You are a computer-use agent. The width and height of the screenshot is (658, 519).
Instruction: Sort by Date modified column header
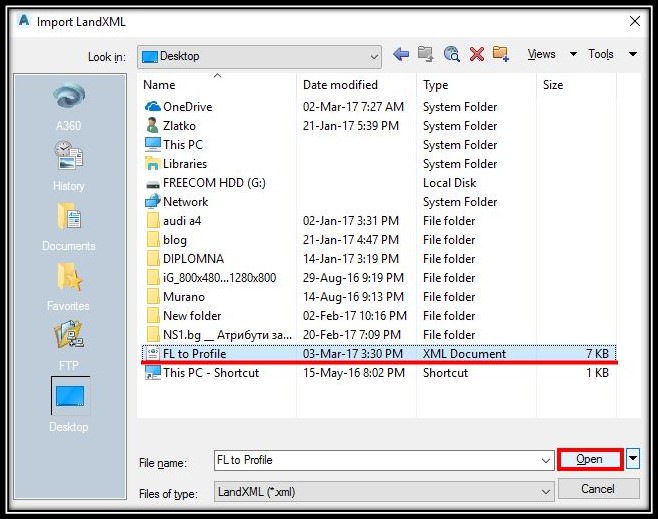pos(356,85)
